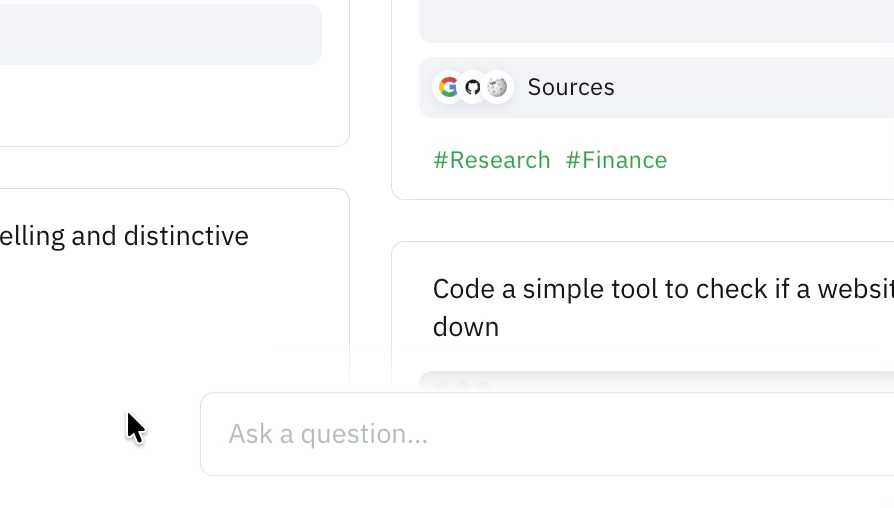Click the Google icon in Sources
Screen dimensions: 894x508
pyautogui.click(x=448, y=87)
